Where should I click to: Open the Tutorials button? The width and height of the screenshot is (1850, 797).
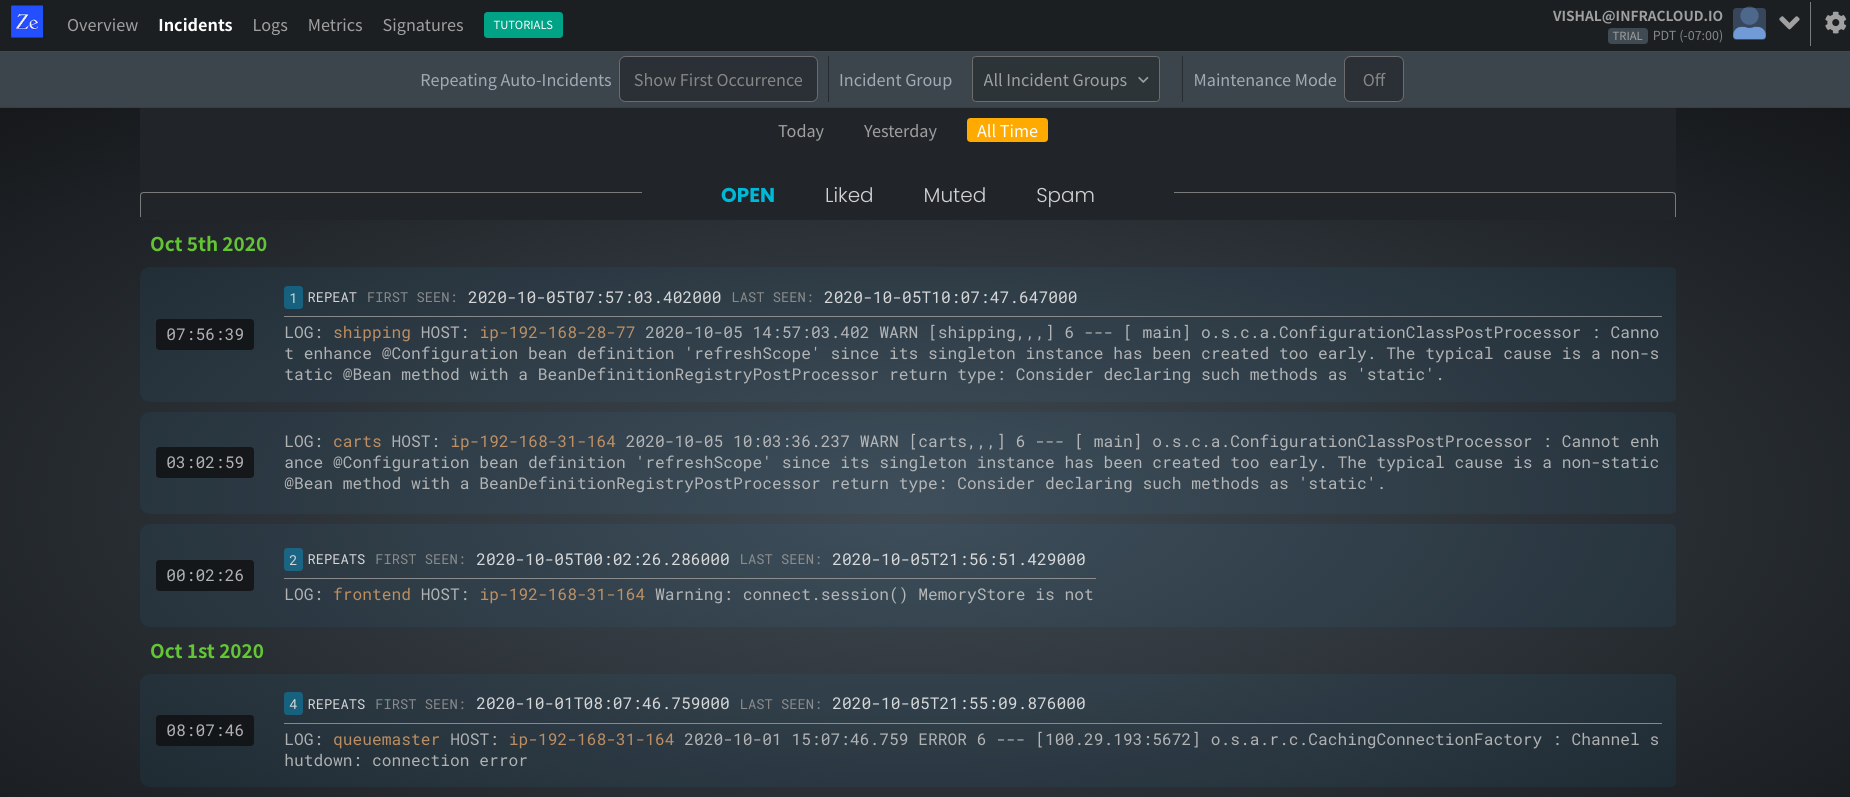click(523, 25)
